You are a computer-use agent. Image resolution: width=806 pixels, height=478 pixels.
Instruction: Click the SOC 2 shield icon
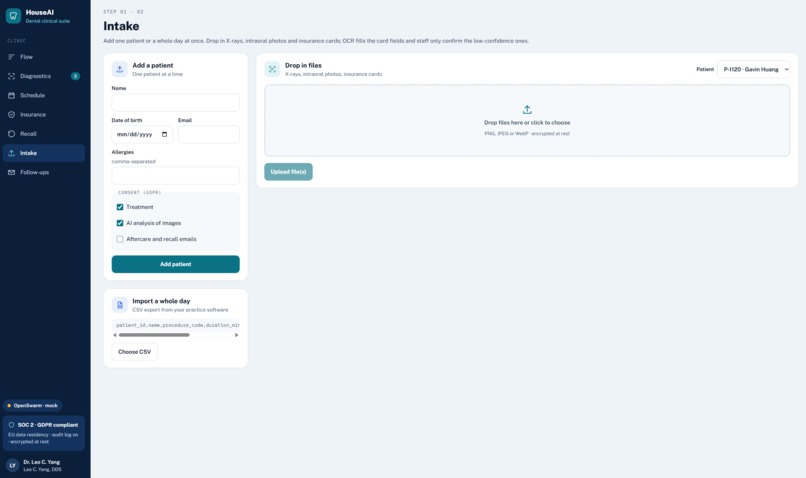[x=11, y=425]
